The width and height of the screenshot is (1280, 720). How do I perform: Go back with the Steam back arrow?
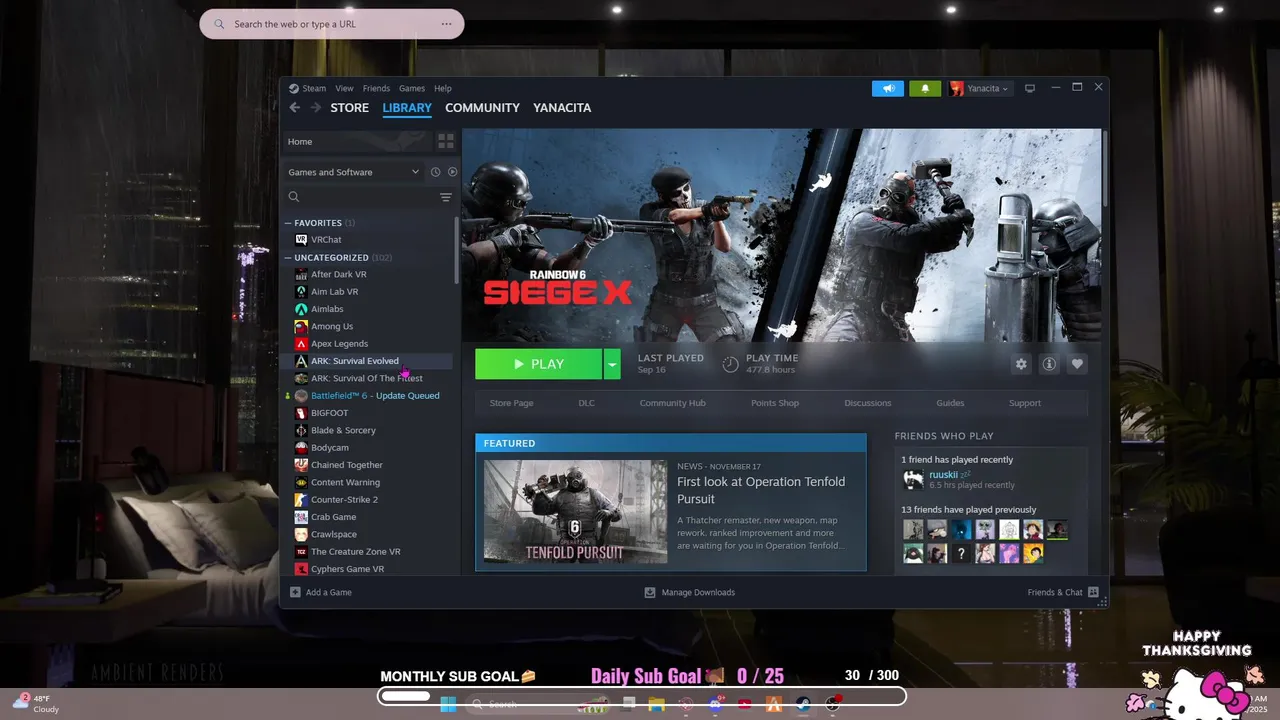tap(294, 108)
